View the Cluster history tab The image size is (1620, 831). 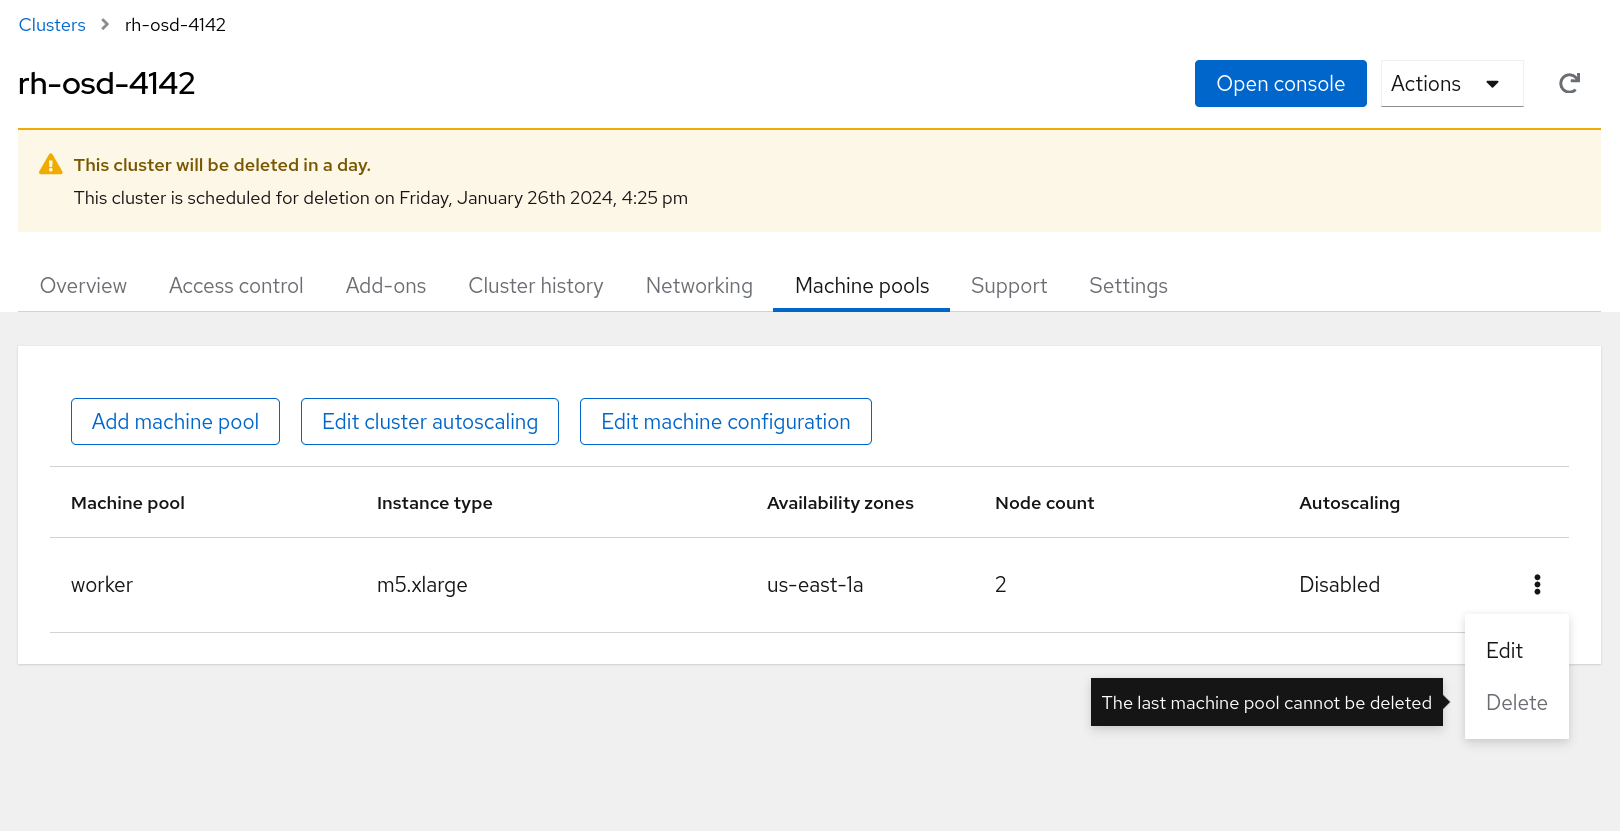pos(536,286)
